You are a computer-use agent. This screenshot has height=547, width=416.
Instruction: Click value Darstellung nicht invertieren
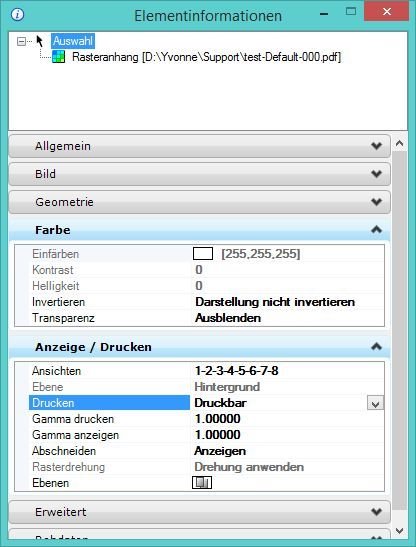275,302
